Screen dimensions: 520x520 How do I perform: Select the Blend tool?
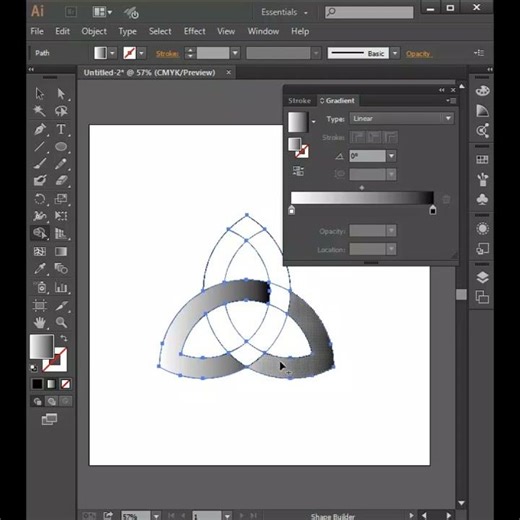tap(61, 268)
